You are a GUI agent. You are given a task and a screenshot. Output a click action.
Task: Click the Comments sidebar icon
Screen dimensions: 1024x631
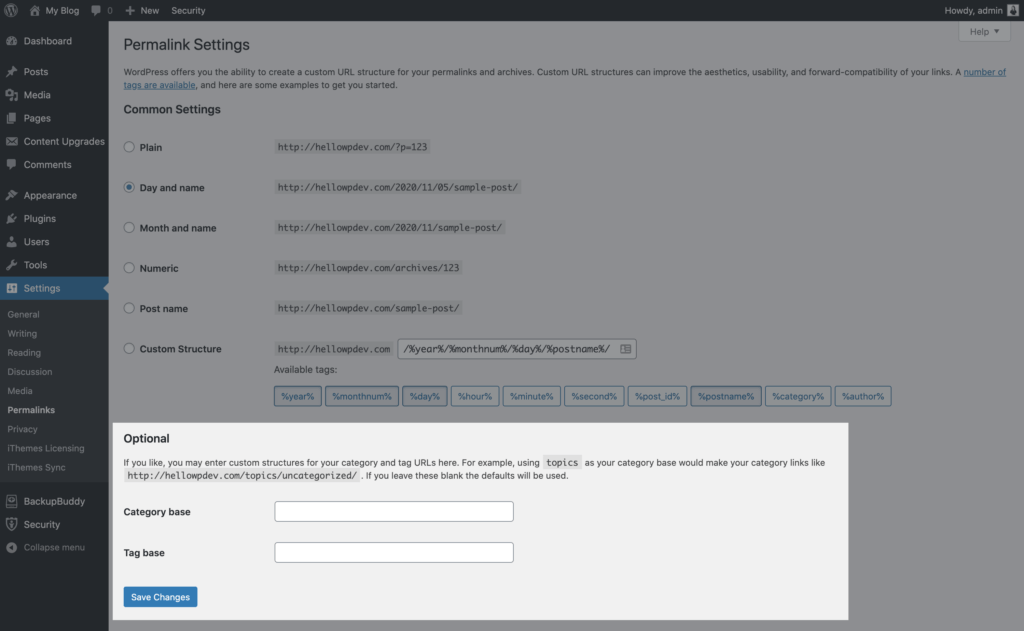click(x=12, y=165)
